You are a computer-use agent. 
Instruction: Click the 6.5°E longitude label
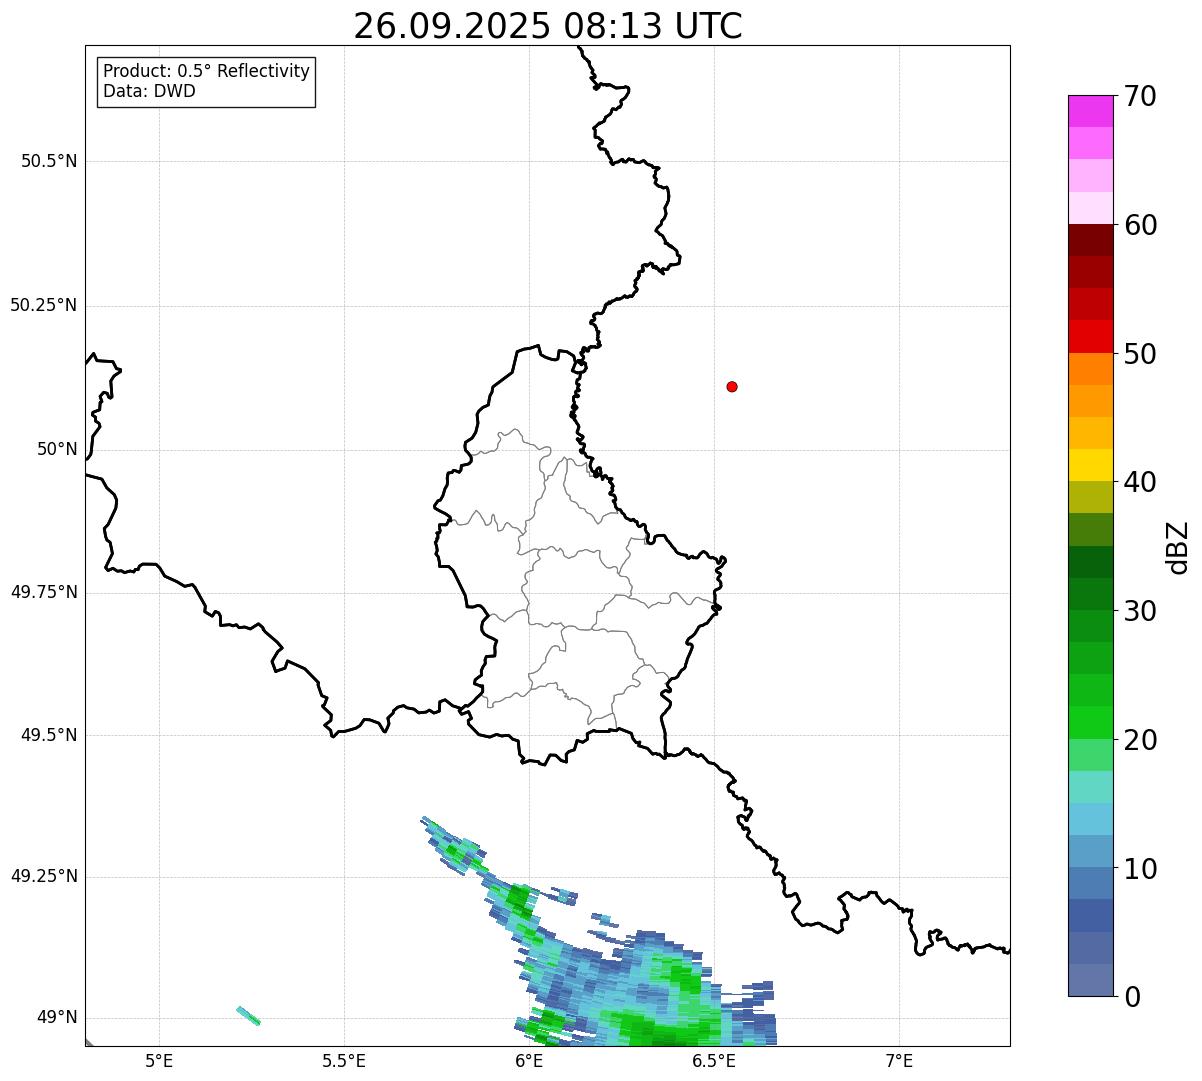pos(714,1060)
